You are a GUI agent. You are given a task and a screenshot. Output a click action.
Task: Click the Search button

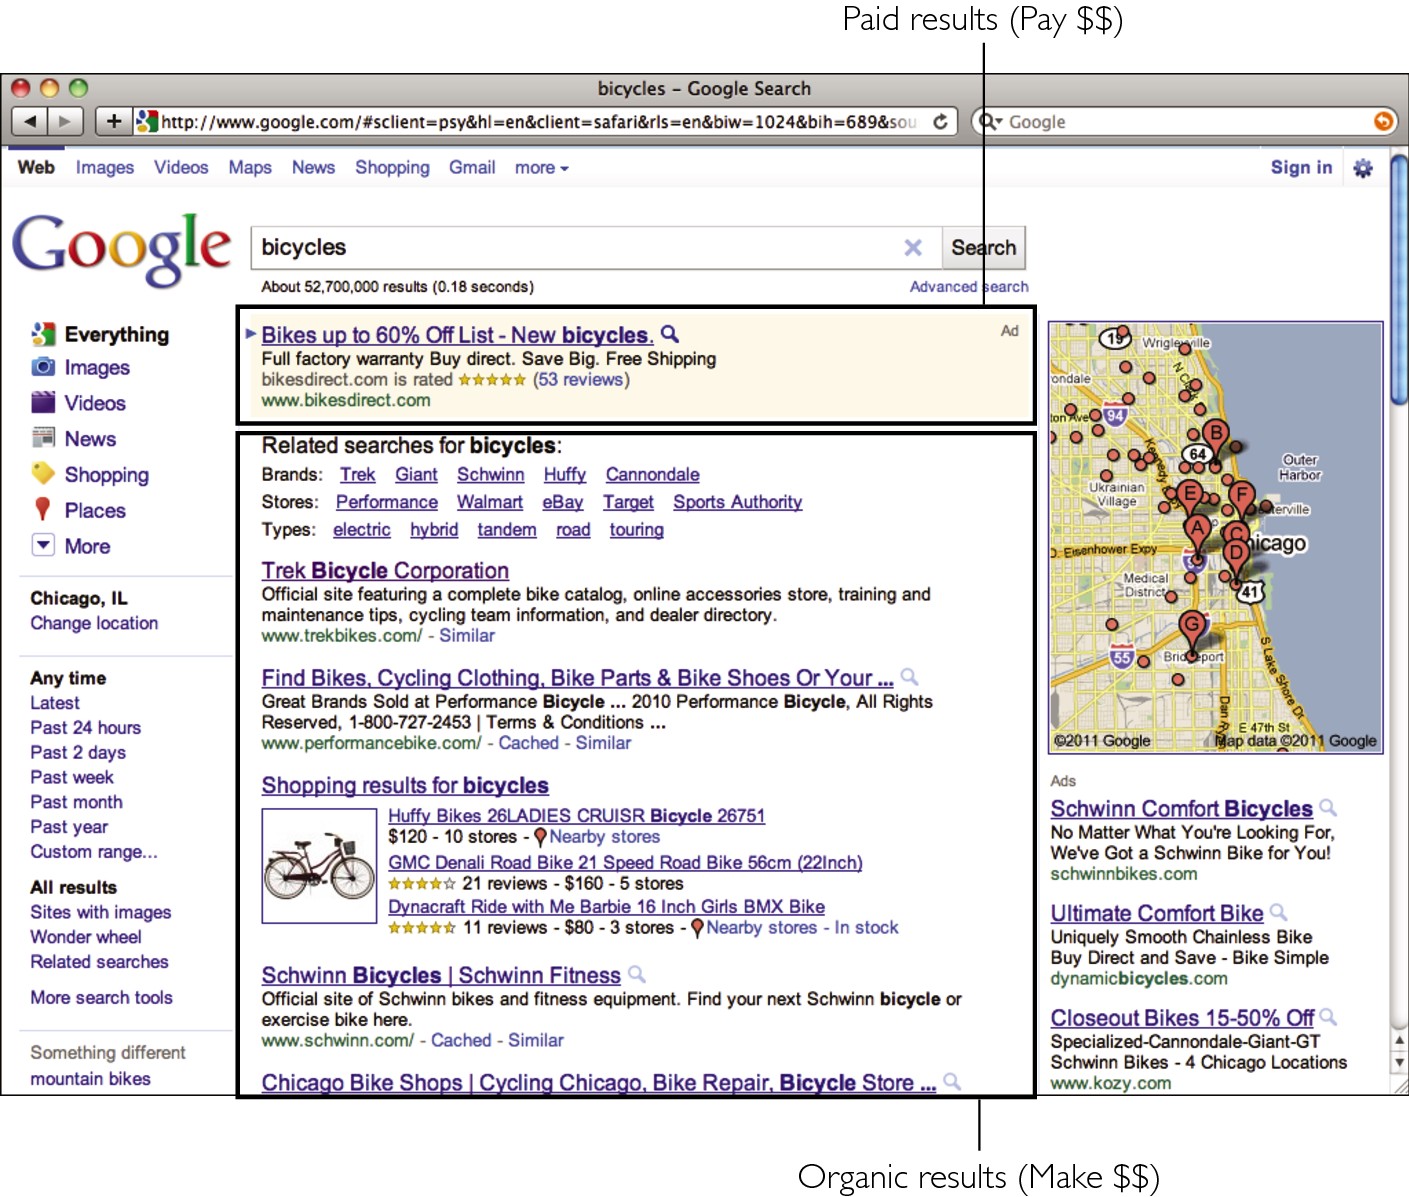point(983,247)
